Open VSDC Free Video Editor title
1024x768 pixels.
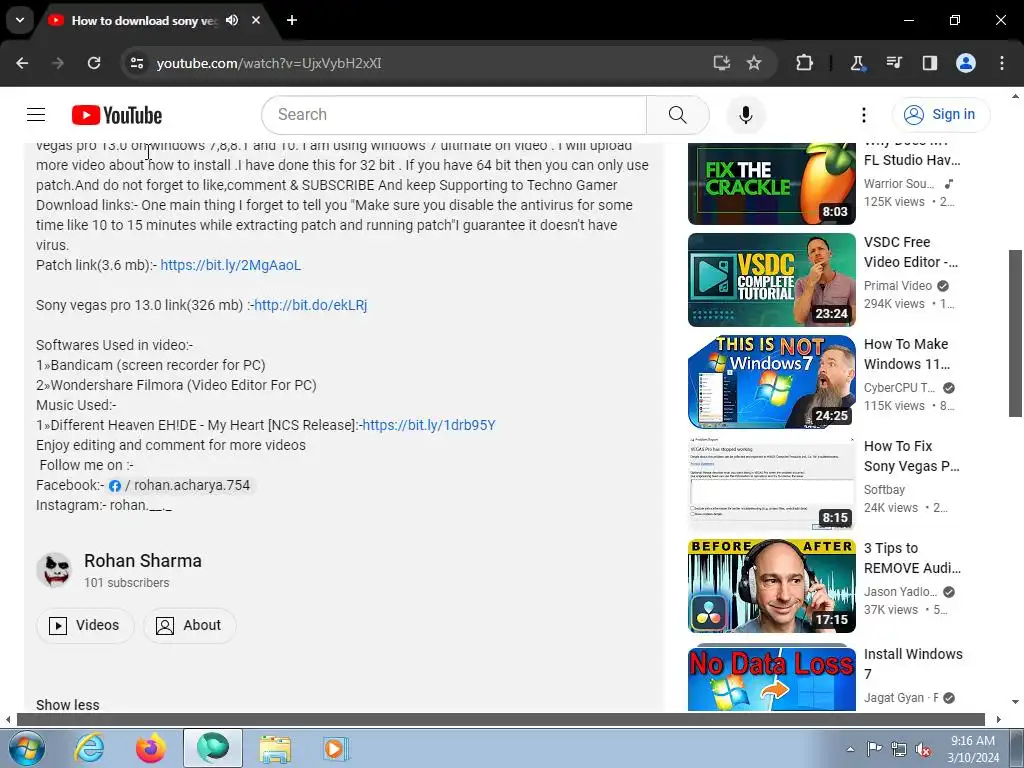[x=911, y=252]
